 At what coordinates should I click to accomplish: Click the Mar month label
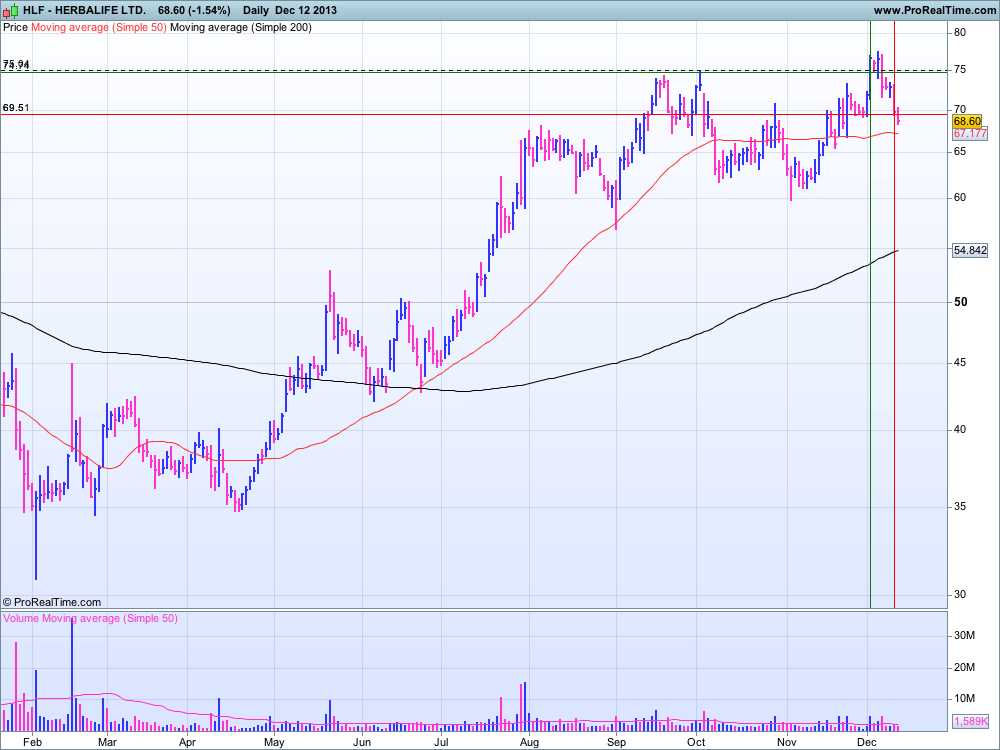(107, 742)
